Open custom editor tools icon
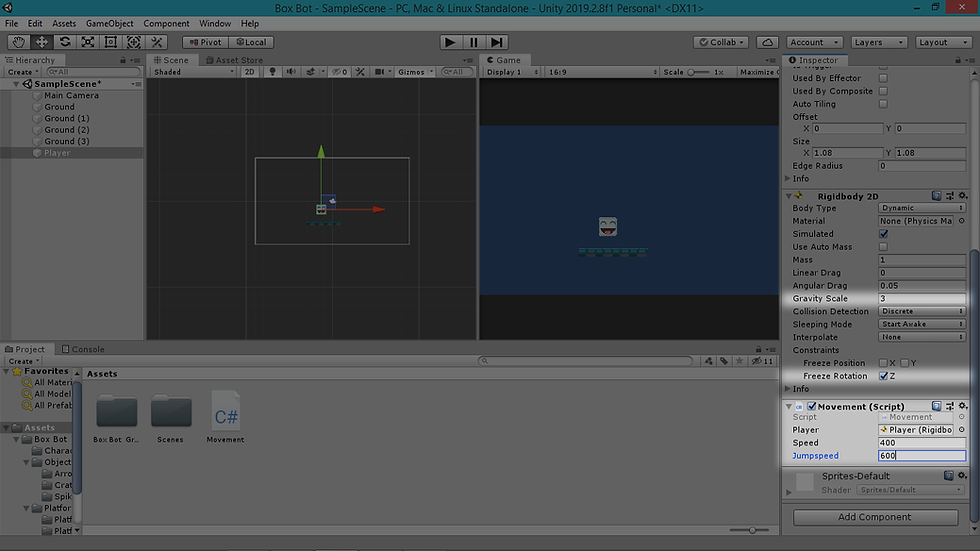 [x=157, y=42]
